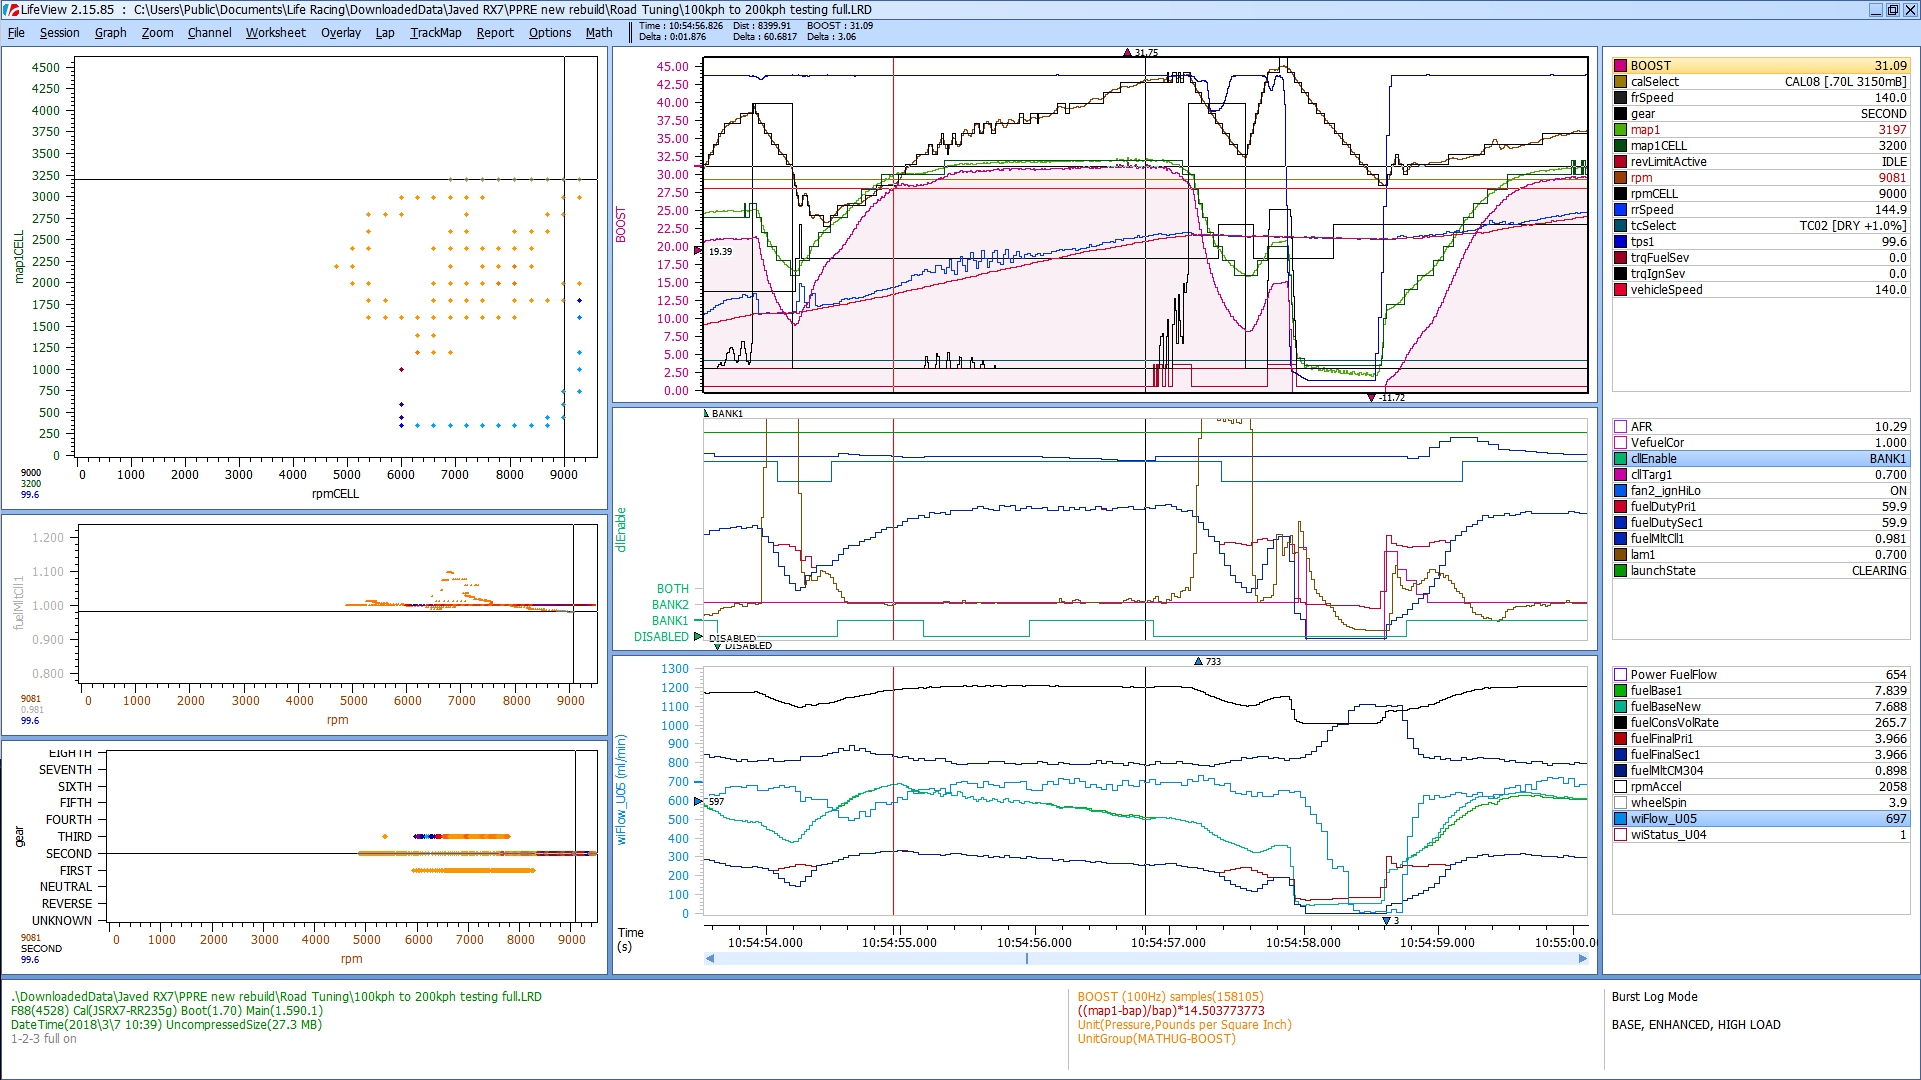Image resolution: width=1921 pixels, height=1080 pixels.
Task: Click the clEnable channel color icon
Action: [1620, 459]
